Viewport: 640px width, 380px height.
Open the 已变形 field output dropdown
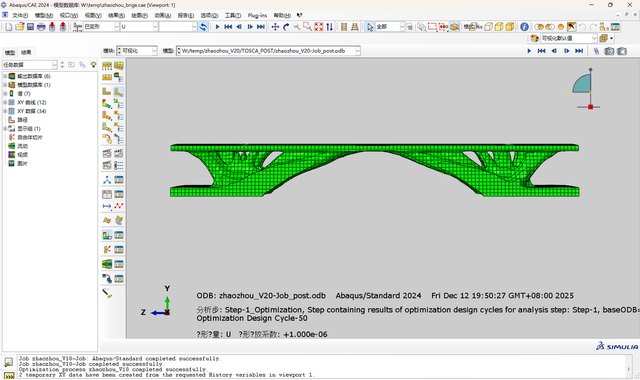pos(101,27)
